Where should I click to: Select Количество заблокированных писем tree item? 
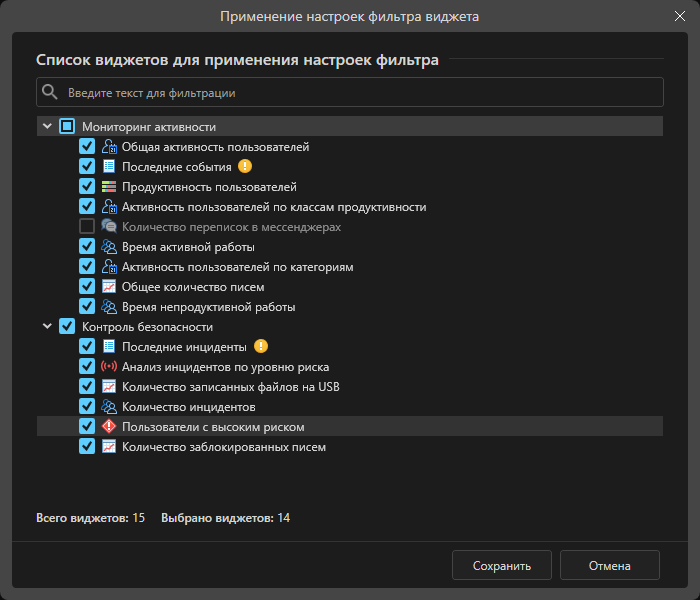pyautogui.click(x=223, y=447)
